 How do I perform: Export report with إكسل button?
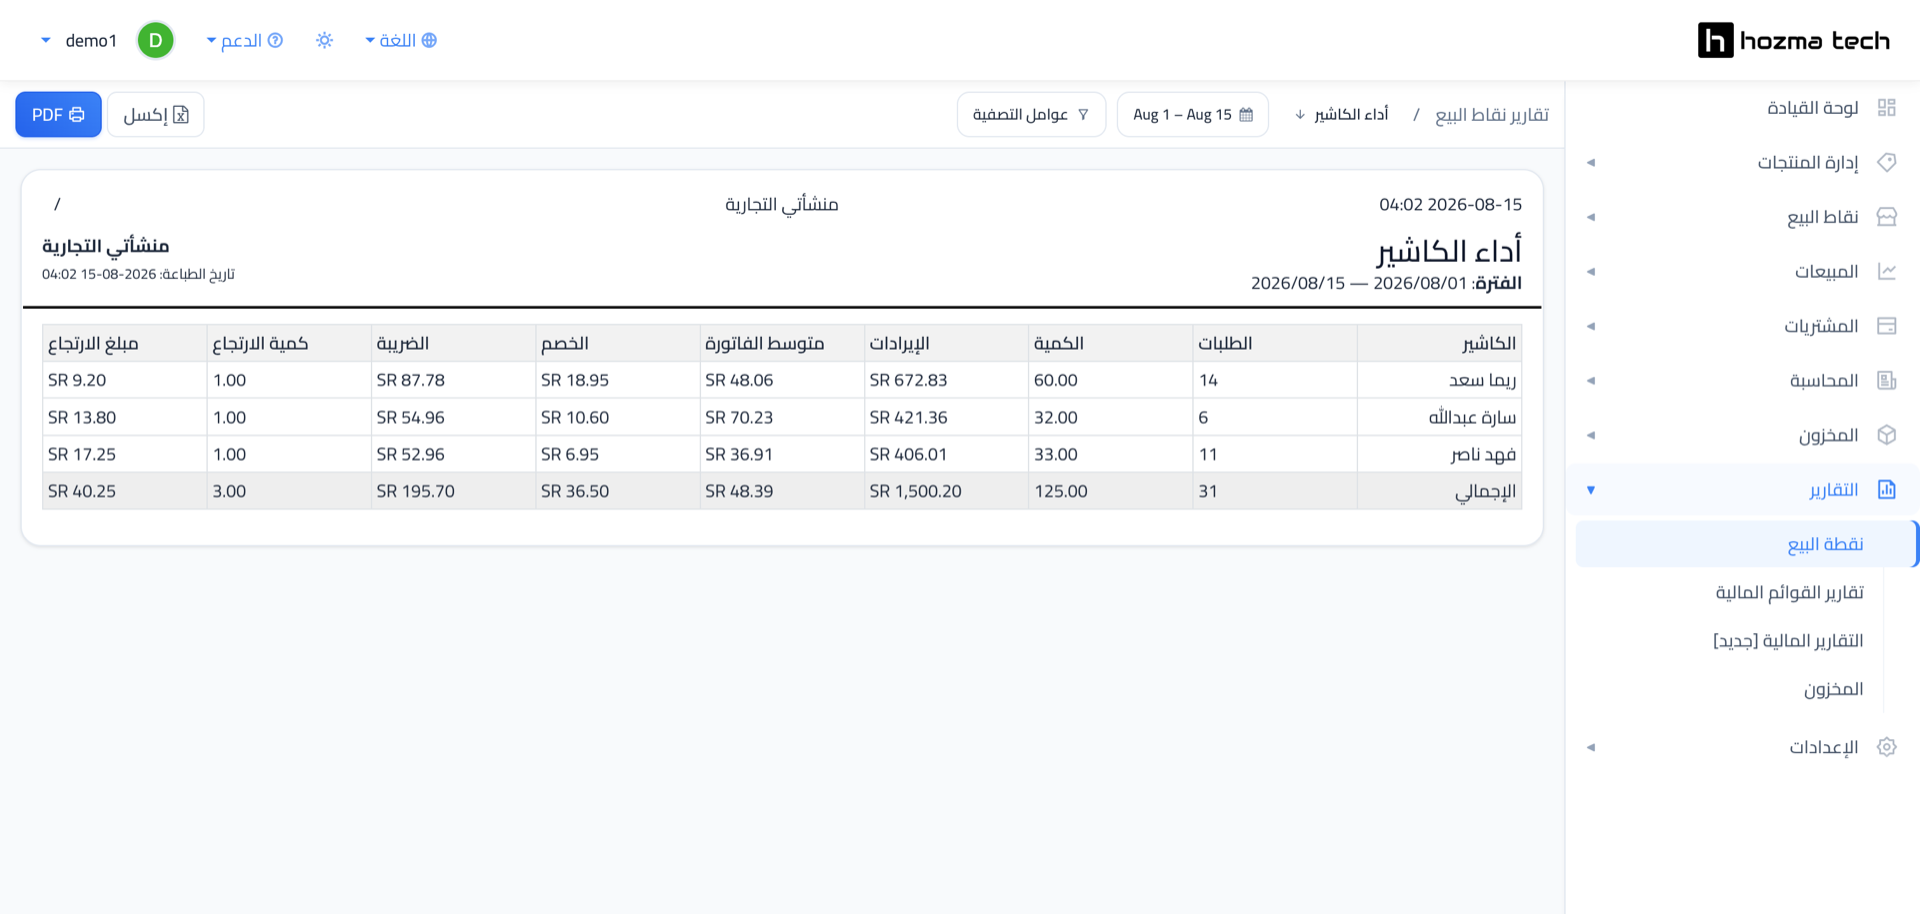pos(155,115)
